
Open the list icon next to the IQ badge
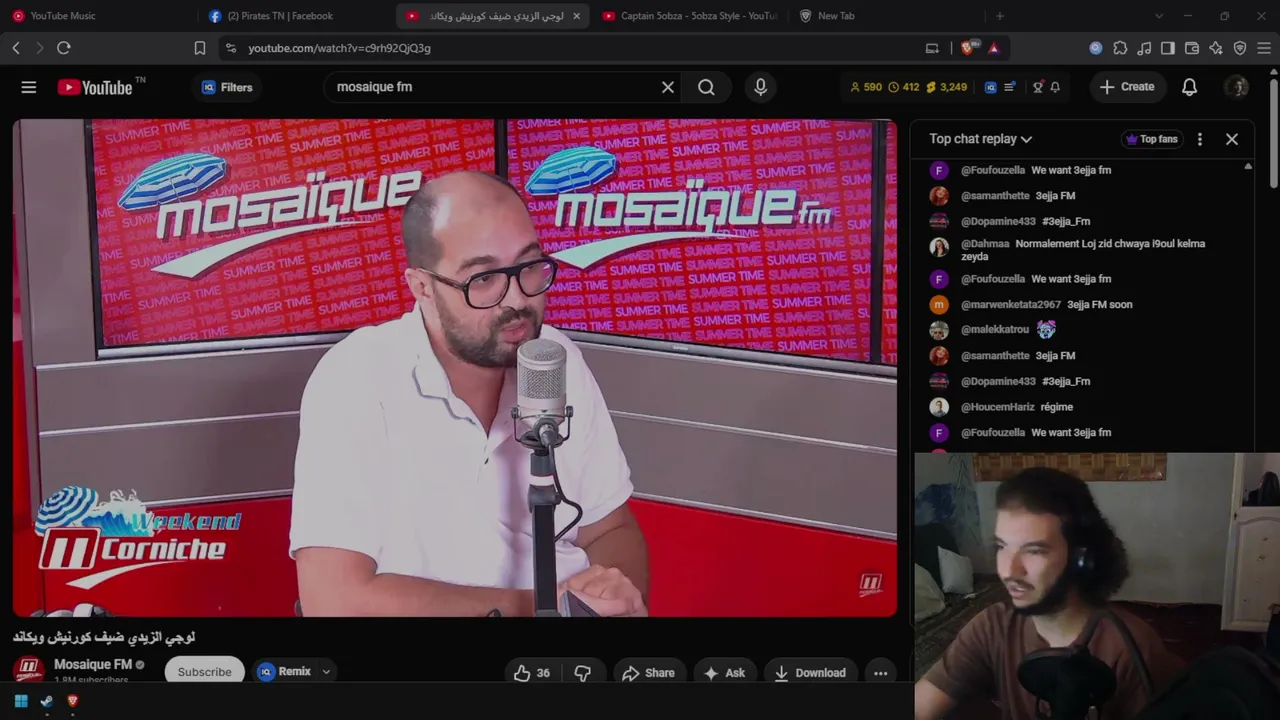pyautogui.click(x=1010, y=87)
